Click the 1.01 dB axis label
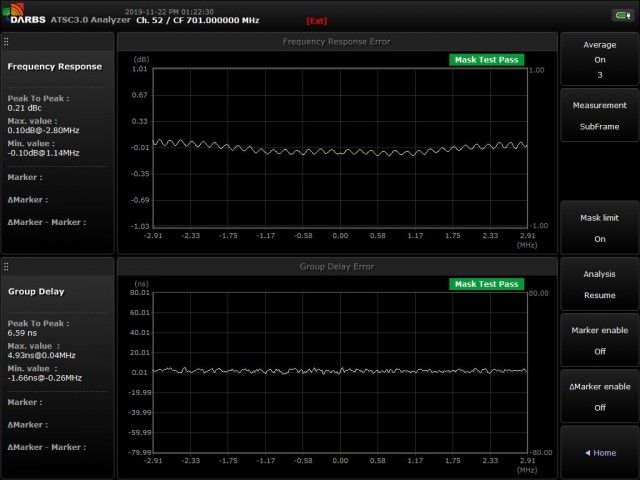This screenshot has width=640, height=480. pos(140,69)
